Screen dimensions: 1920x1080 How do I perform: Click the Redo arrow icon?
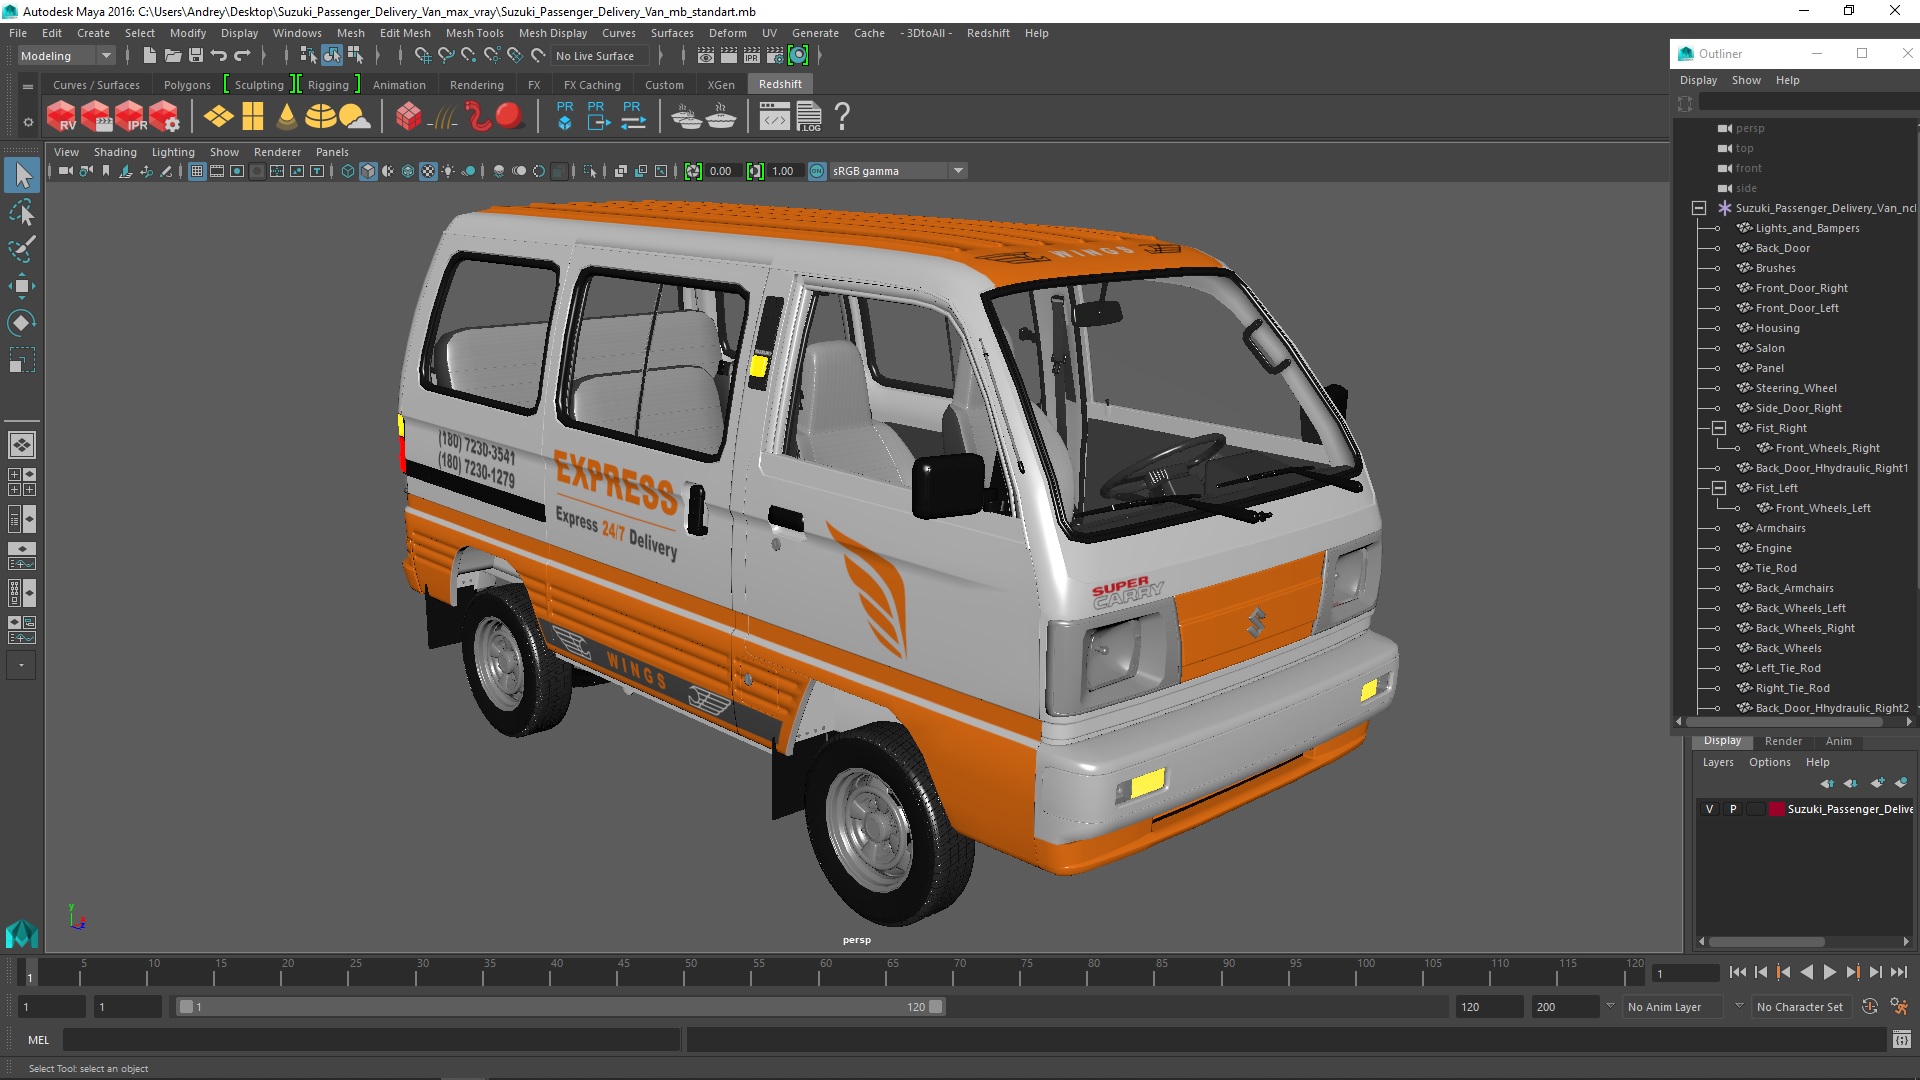[242, 56]
